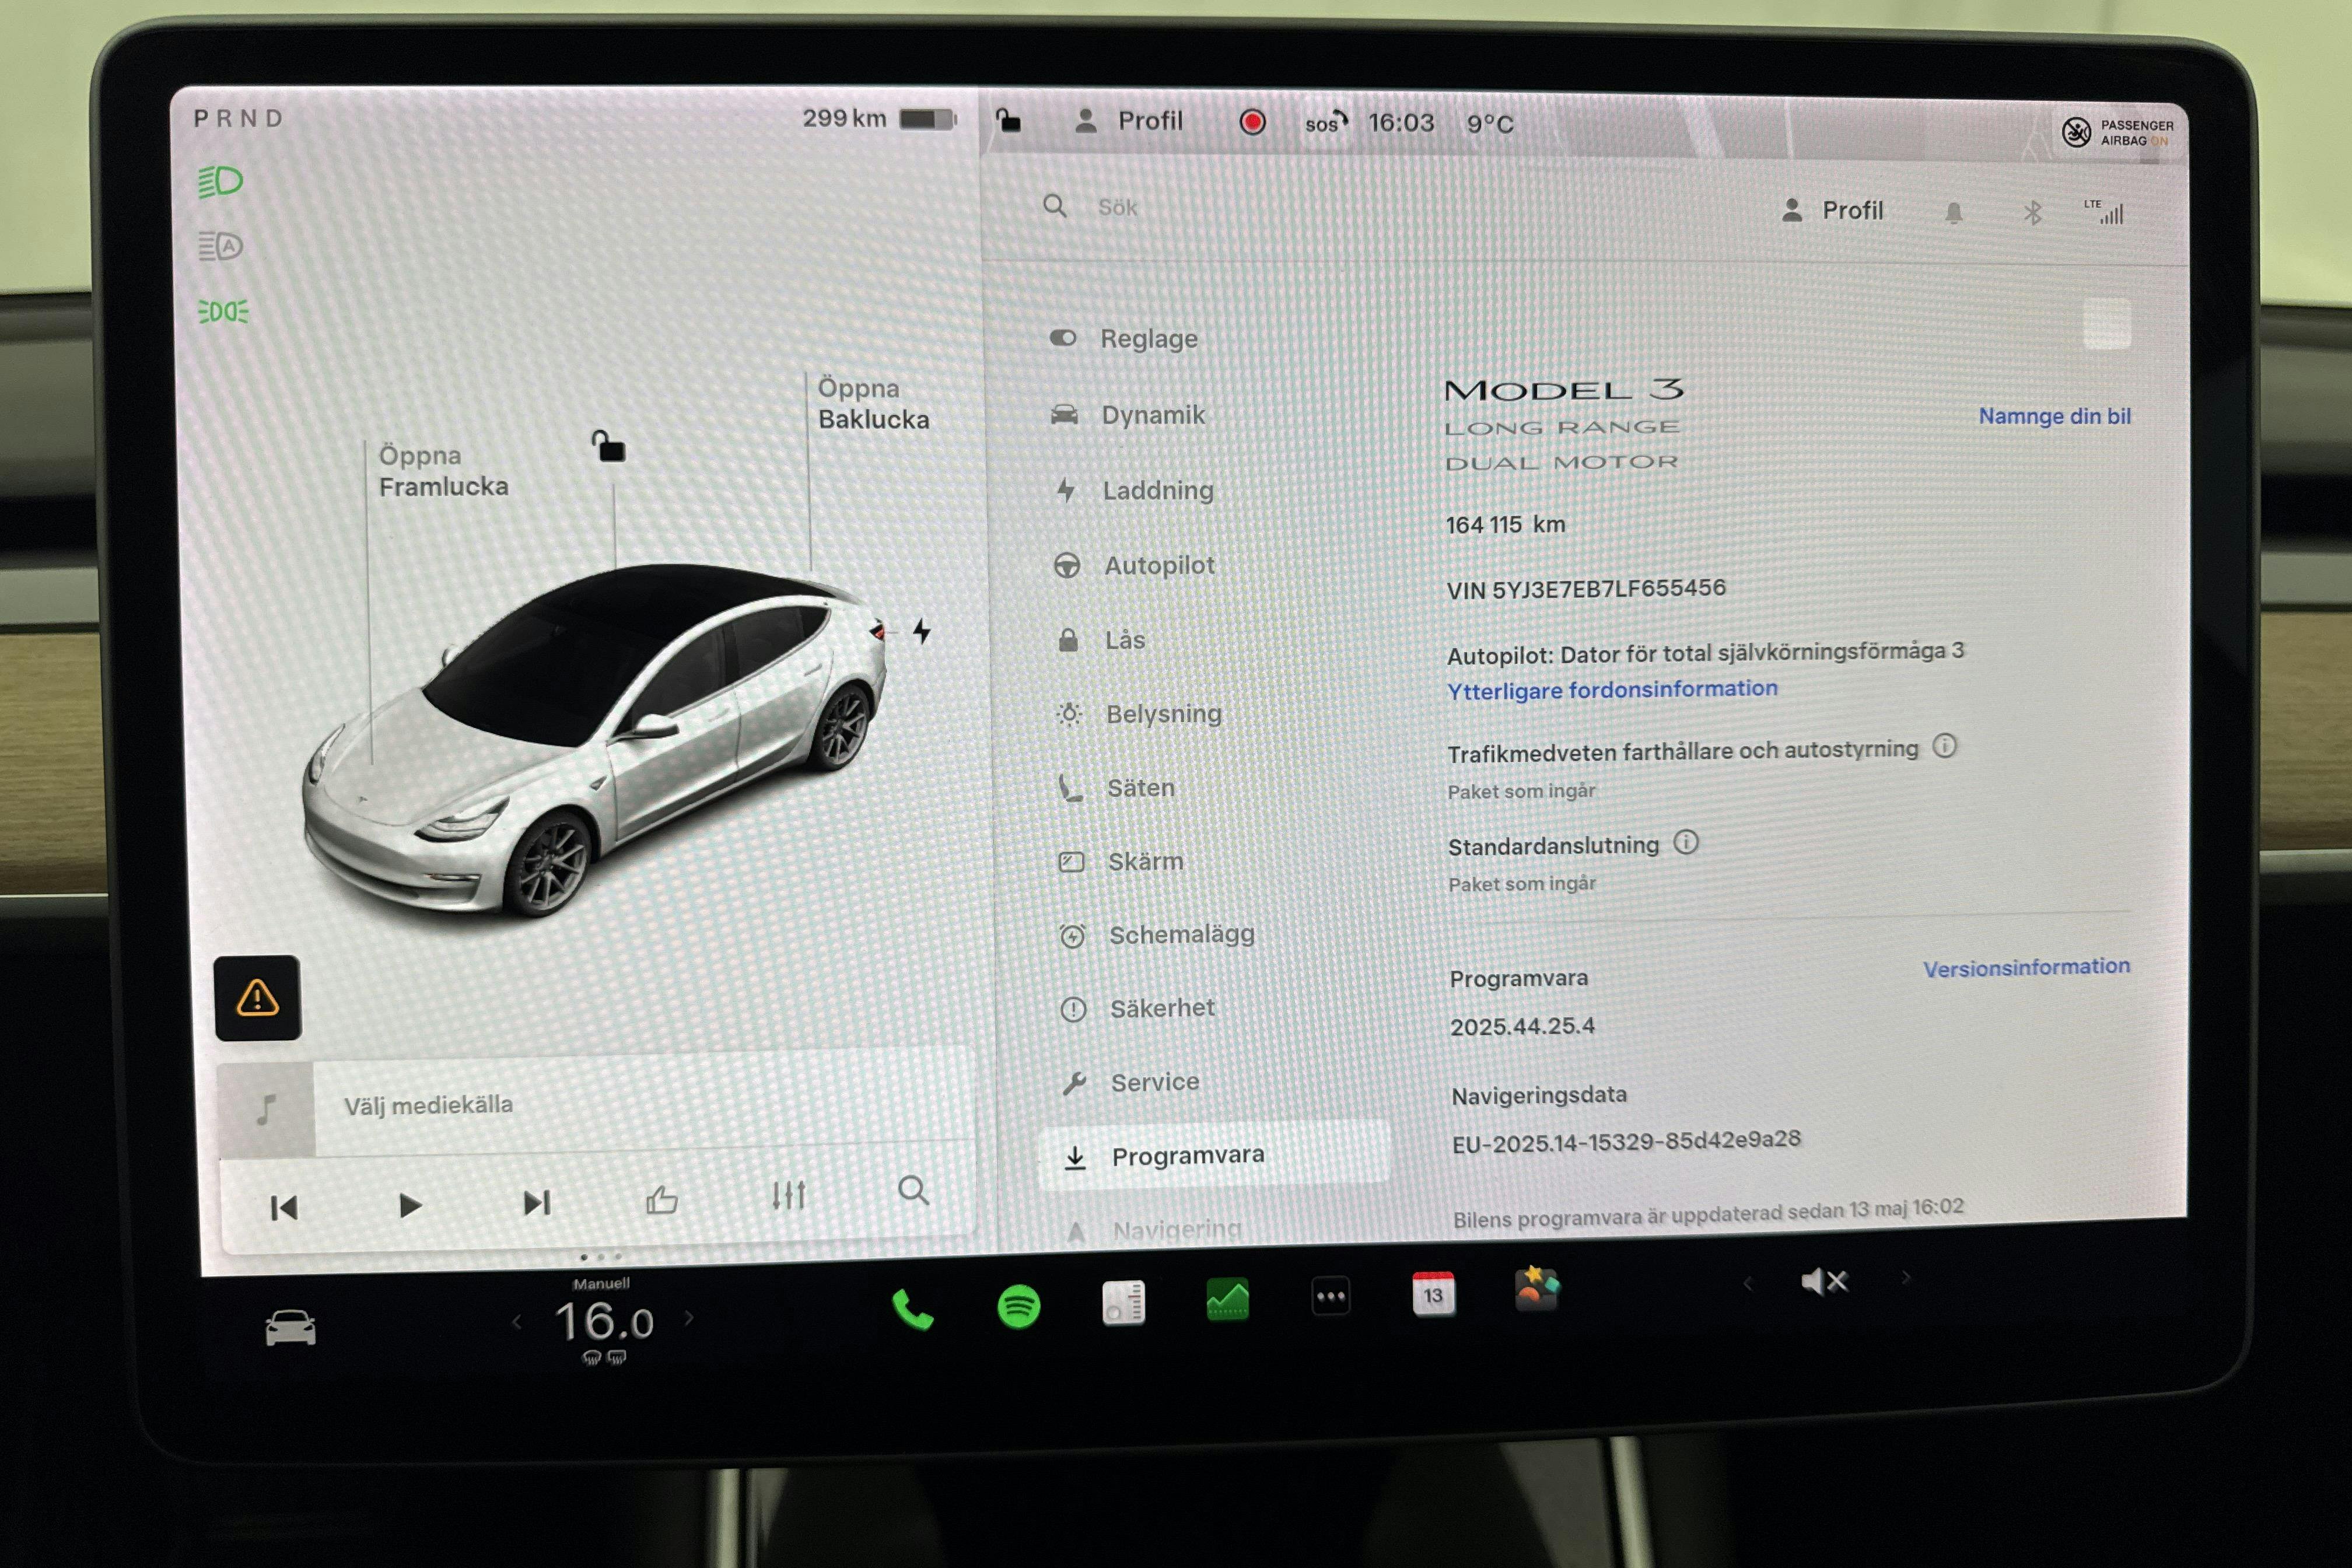This screenshot has width=2352, height=1568.
Task: Tap the SOS emergency call icon
Action: (x=1326, y=123)
